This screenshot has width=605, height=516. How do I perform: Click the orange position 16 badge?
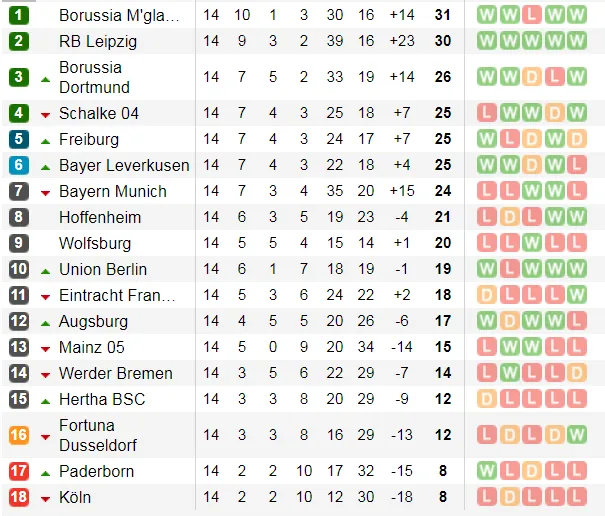19,435
